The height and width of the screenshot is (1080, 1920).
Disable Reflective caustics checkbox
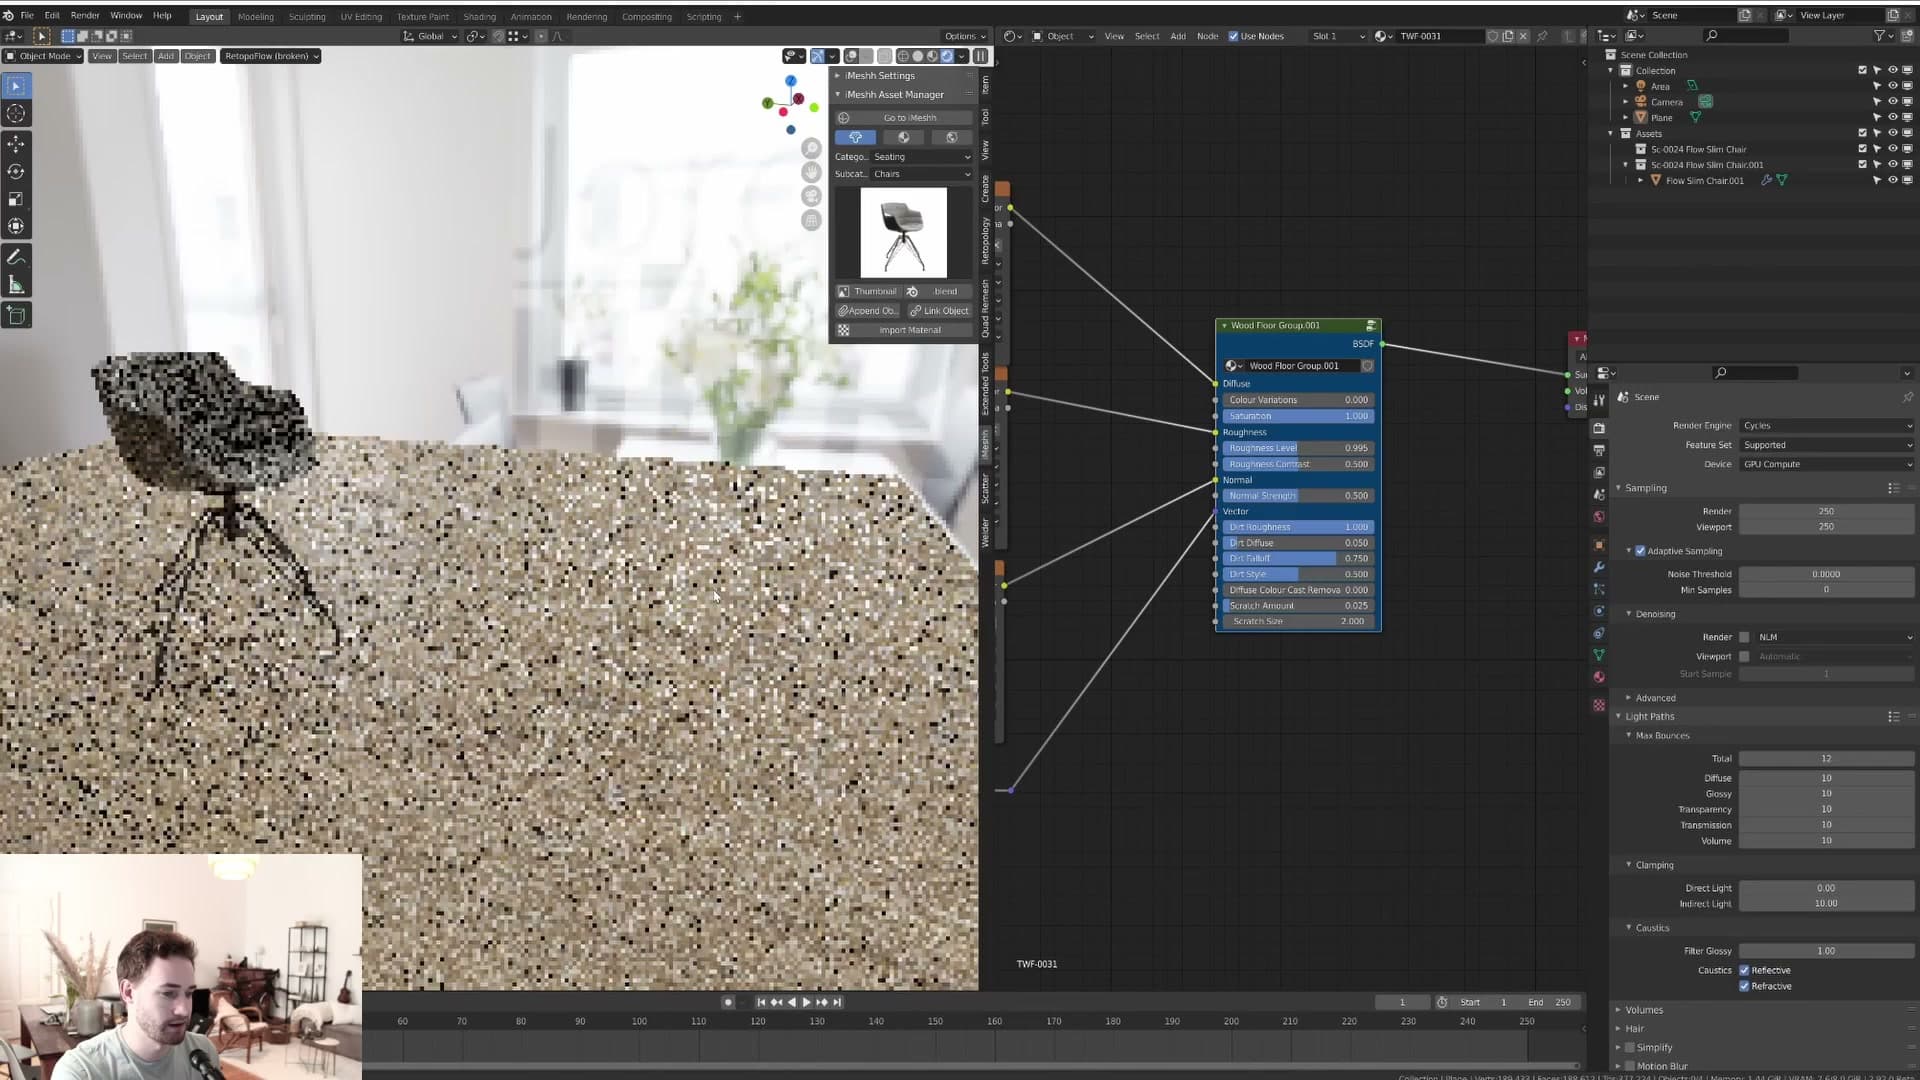(x=1744, y=970)
